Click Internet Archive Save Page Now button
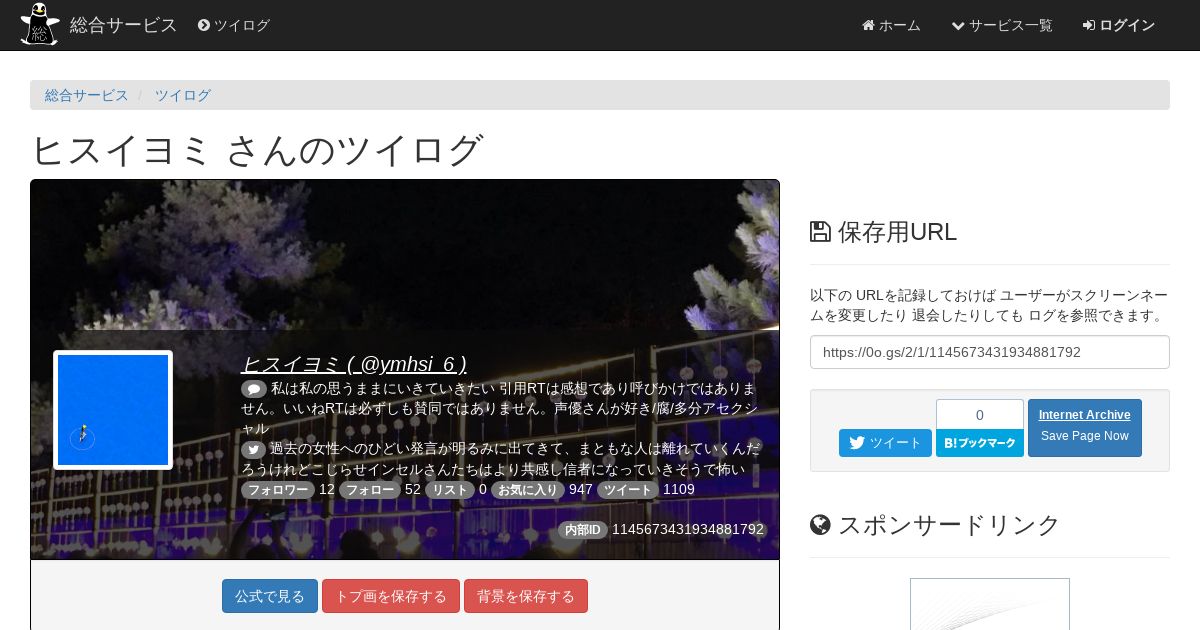 coord(1085,428)
